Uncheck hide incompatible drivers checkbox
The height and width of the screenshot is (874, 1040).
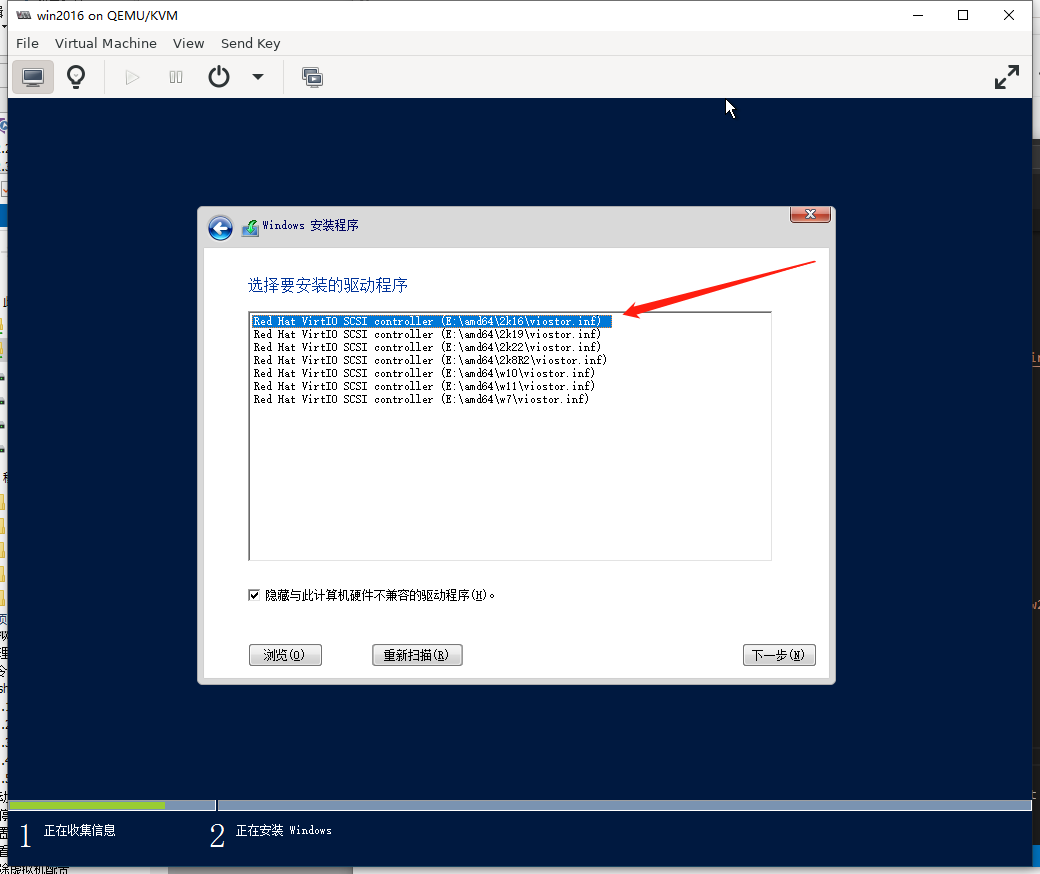tap(254, 595)
